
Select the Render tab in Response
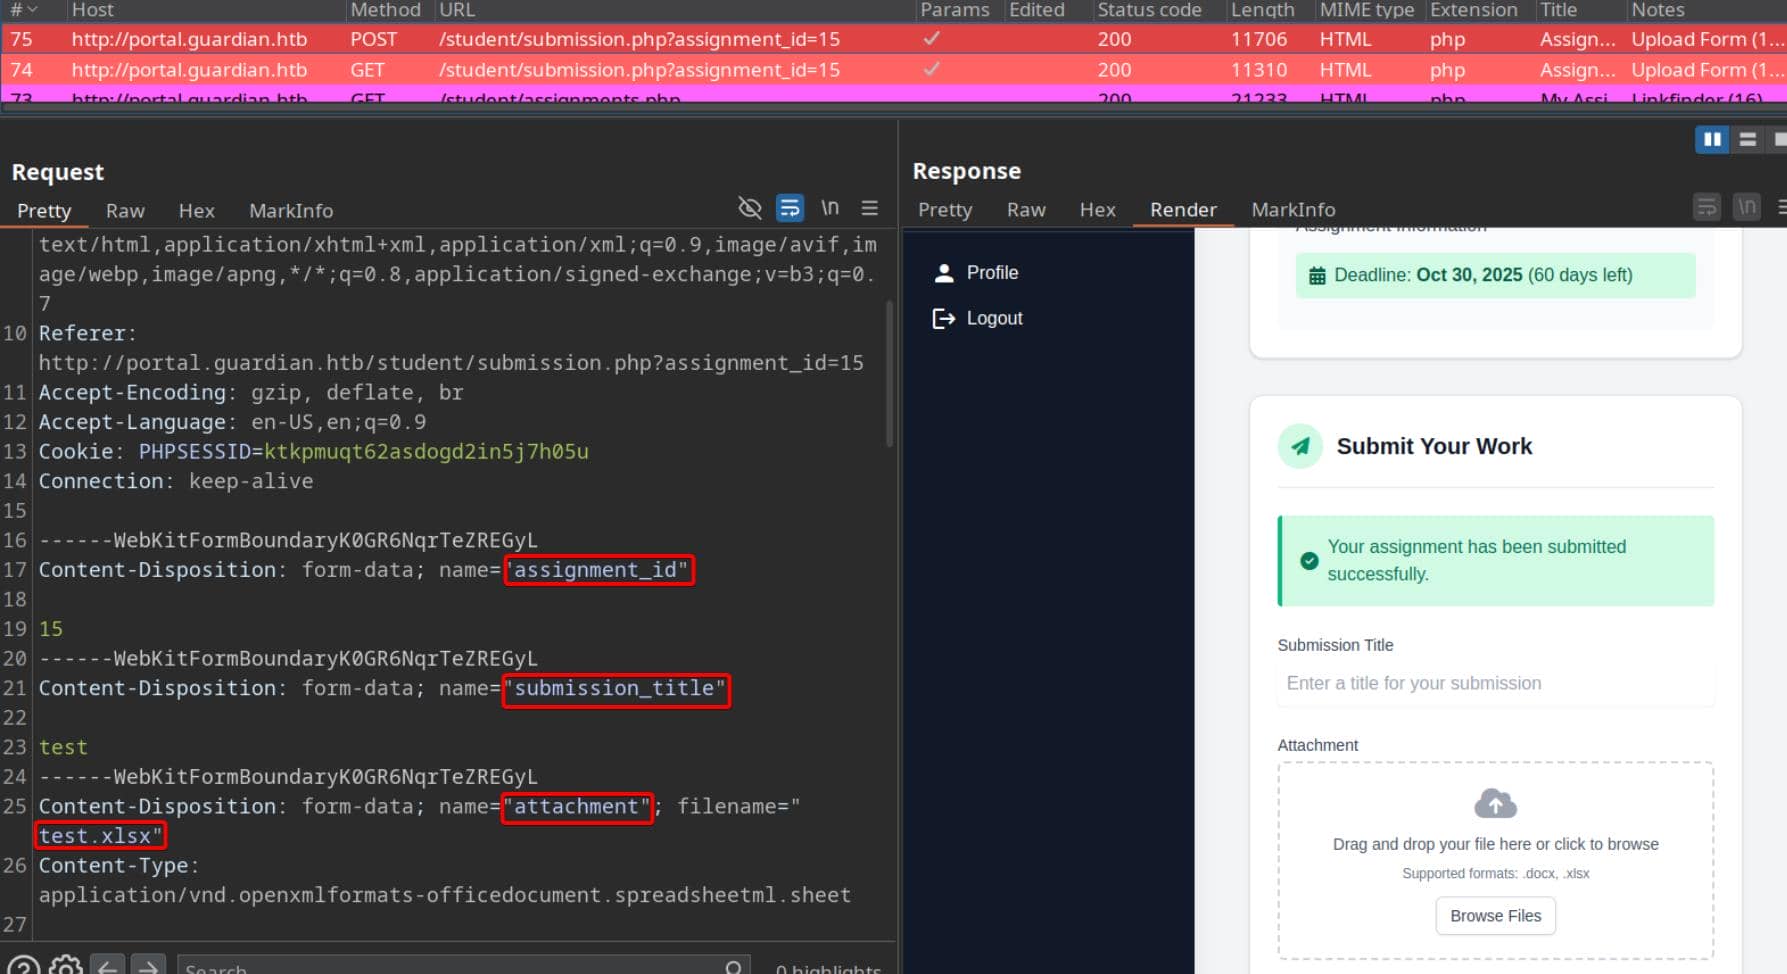(1183, 210)
